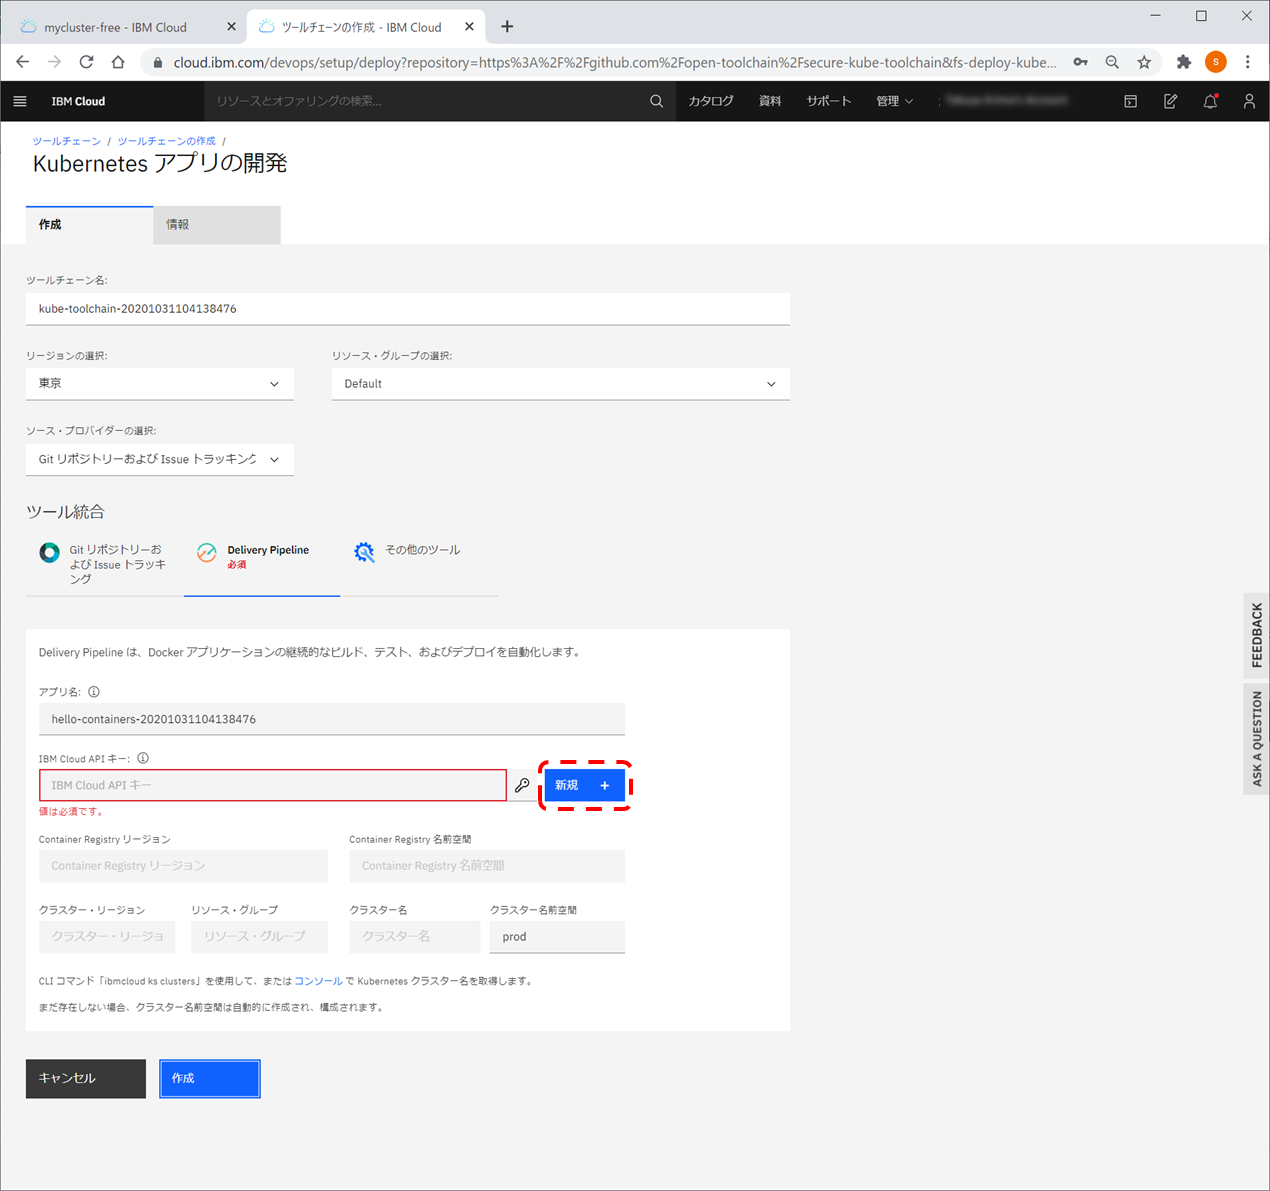Click the blue 作成 button
The height and width of the screenshot is (1191, 1270).
(210, 1079)
